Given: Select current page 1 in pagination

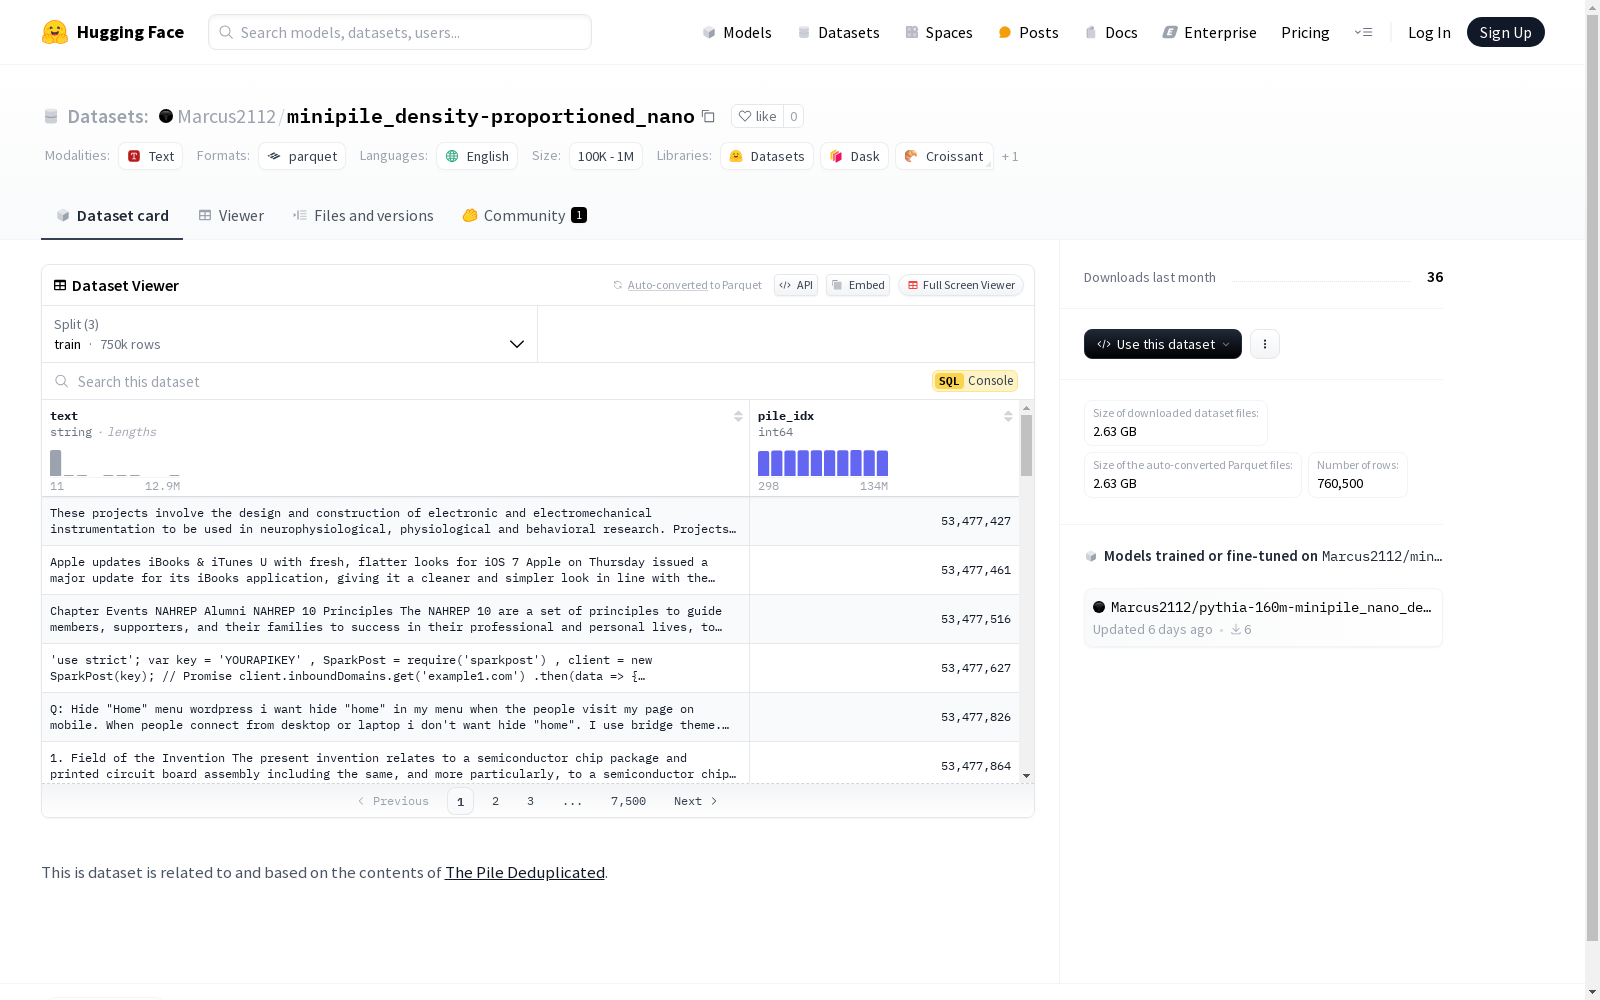Looking at the screenshot, I should tap(460, 801).
